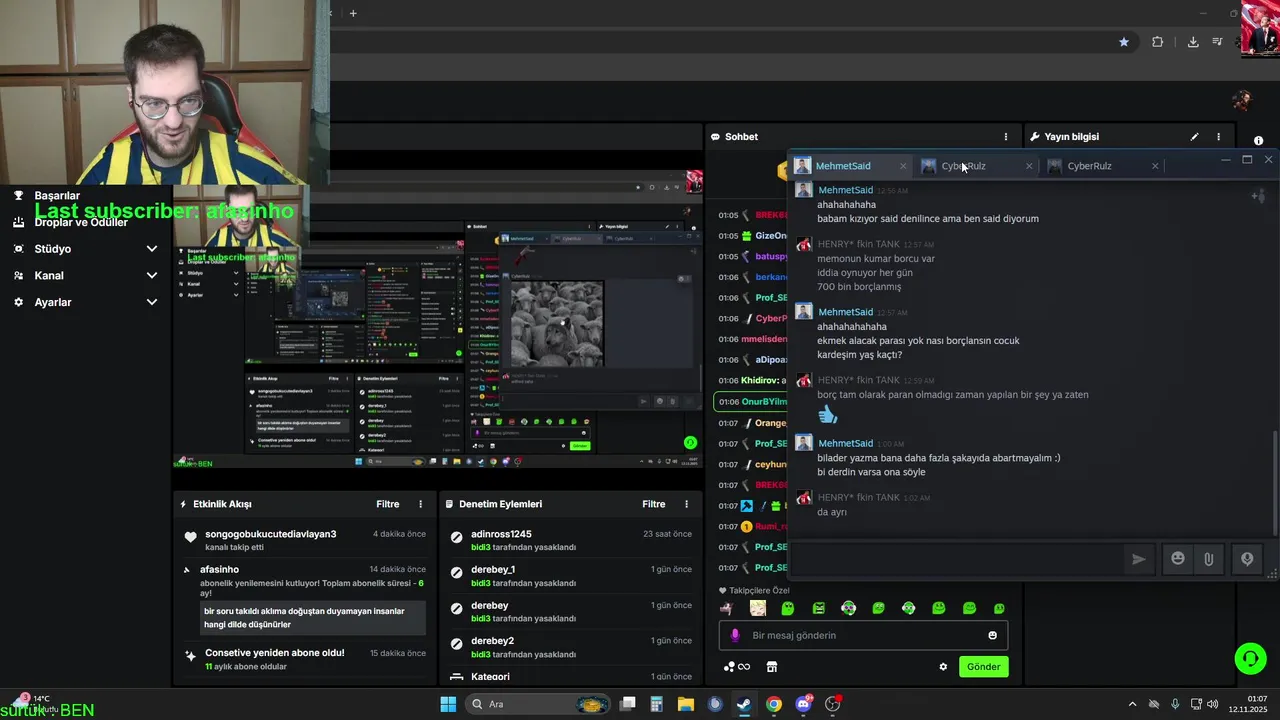Image resolution: width=1280 pixels, height=720 pixels.
Task: Open Calculator from the taskbar
Action: (656, 704)
